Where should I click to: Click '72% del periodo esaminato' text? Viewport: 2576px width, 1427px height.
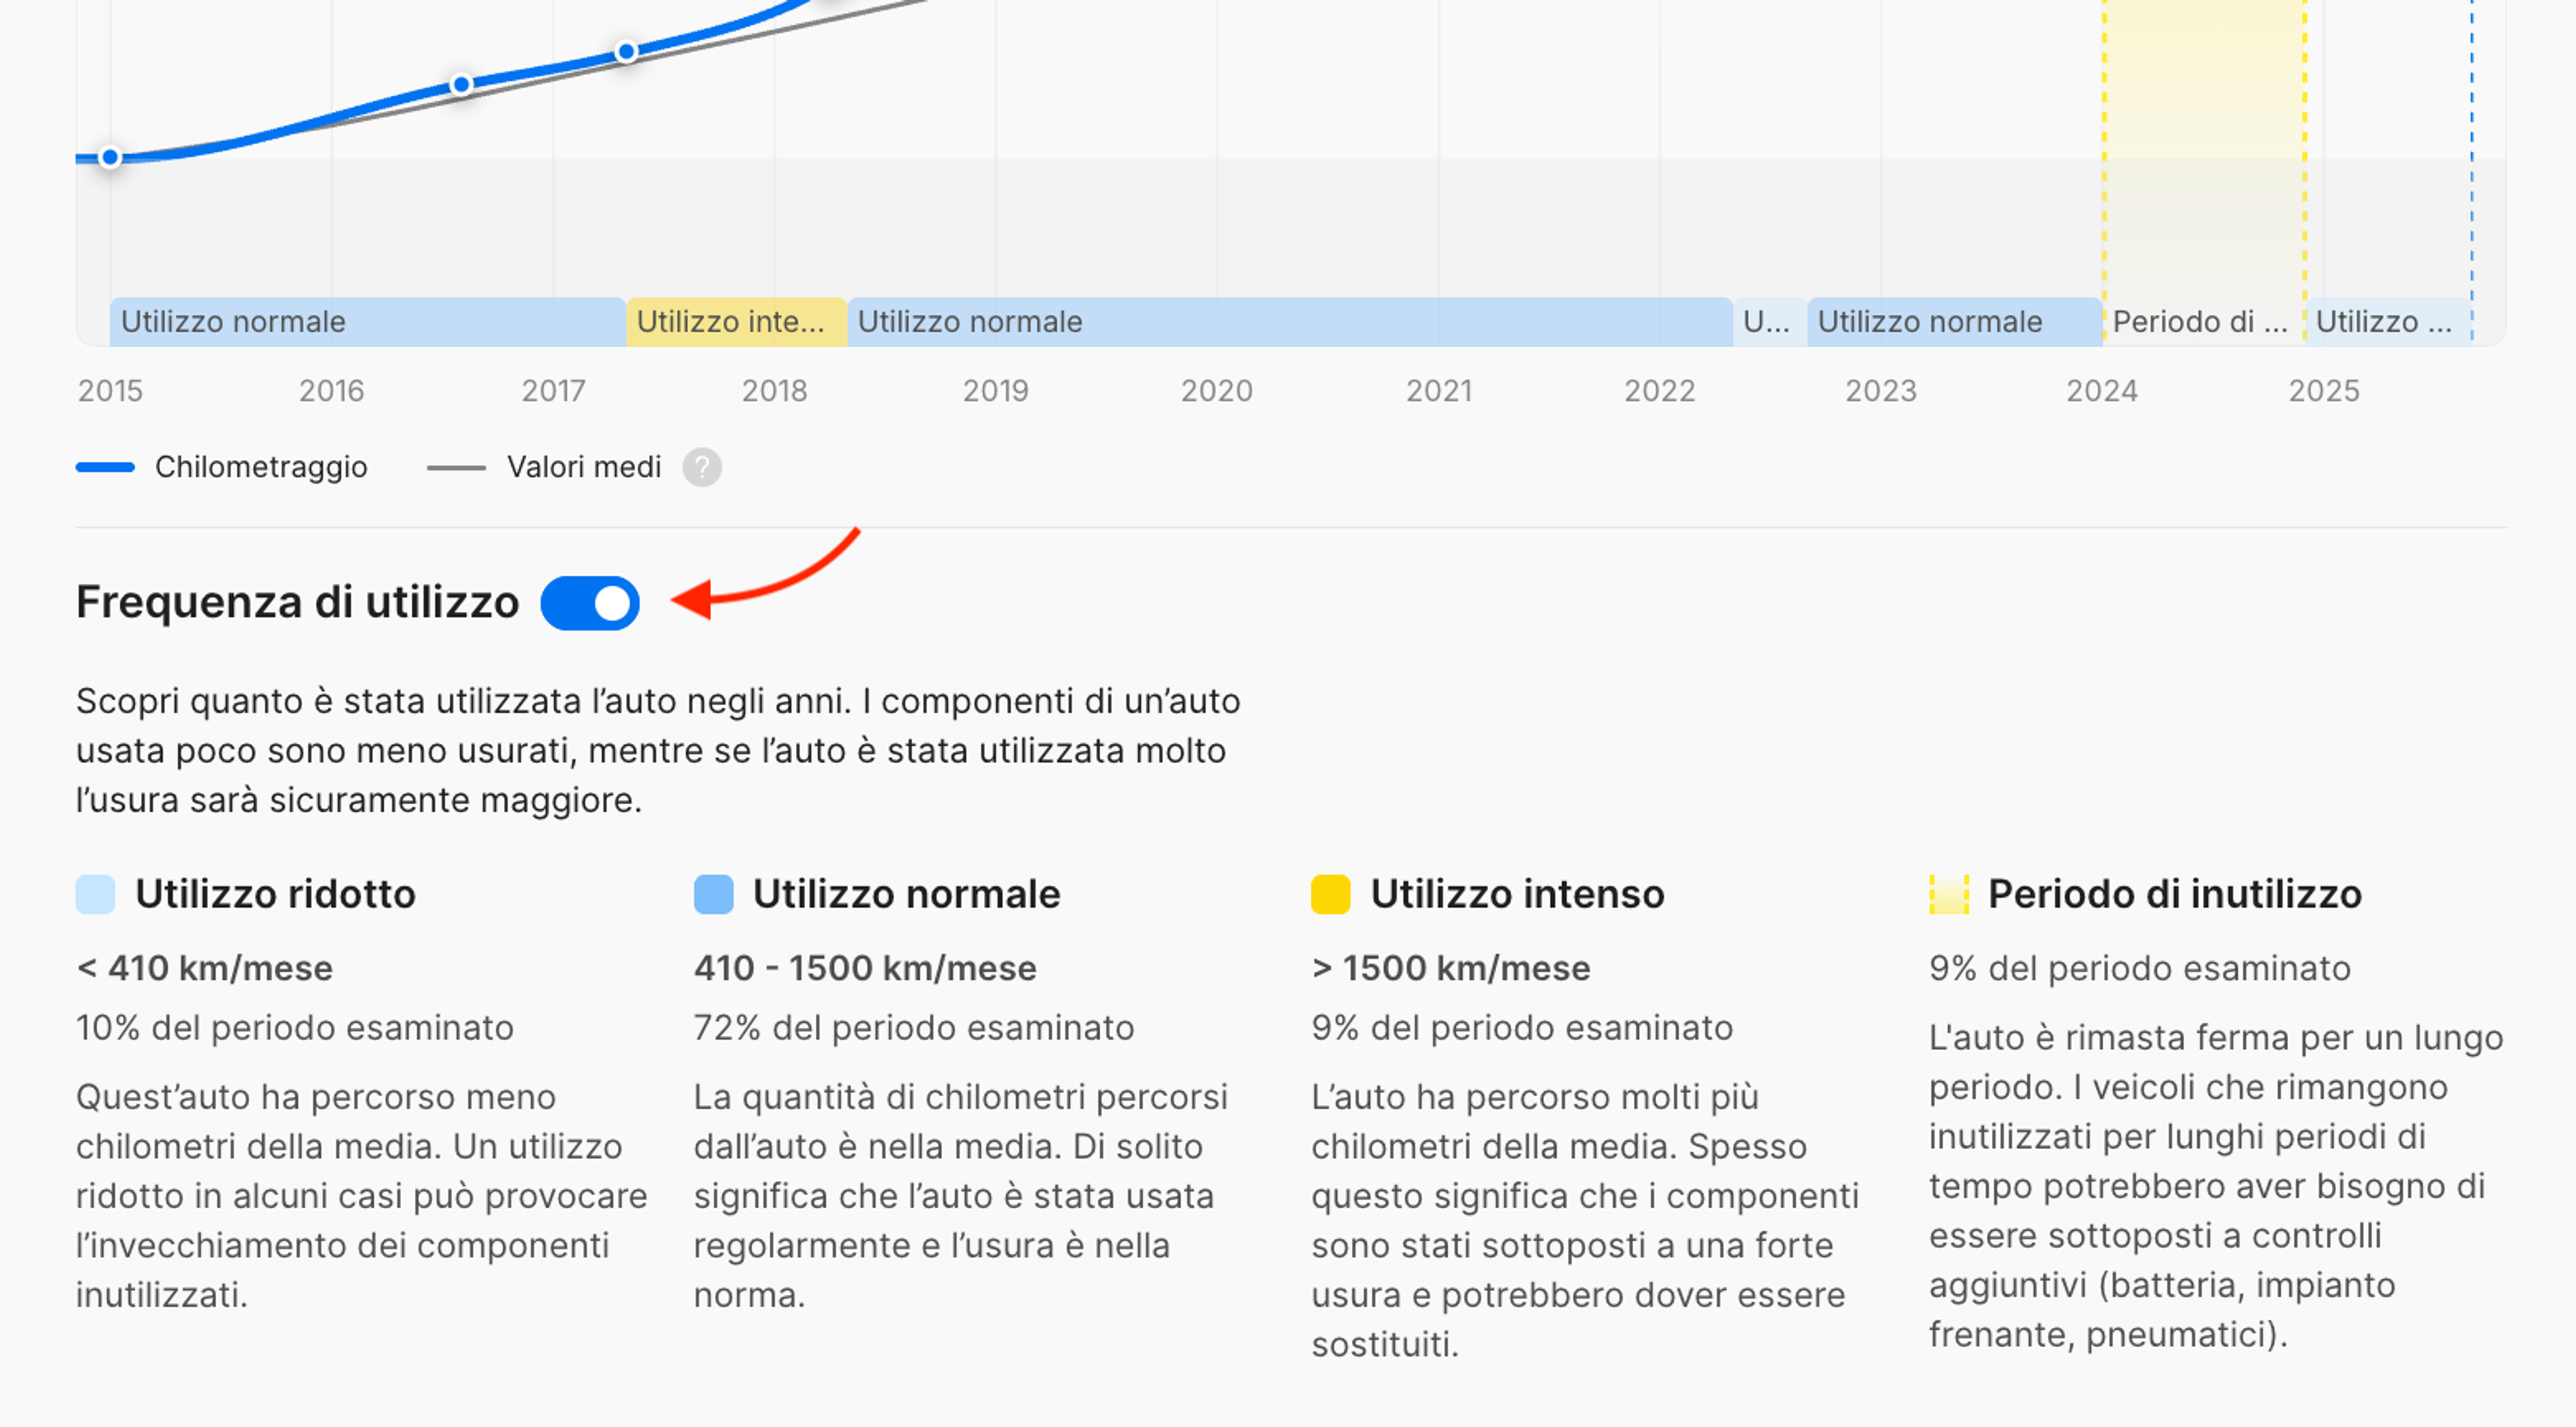click(914, 1028)
